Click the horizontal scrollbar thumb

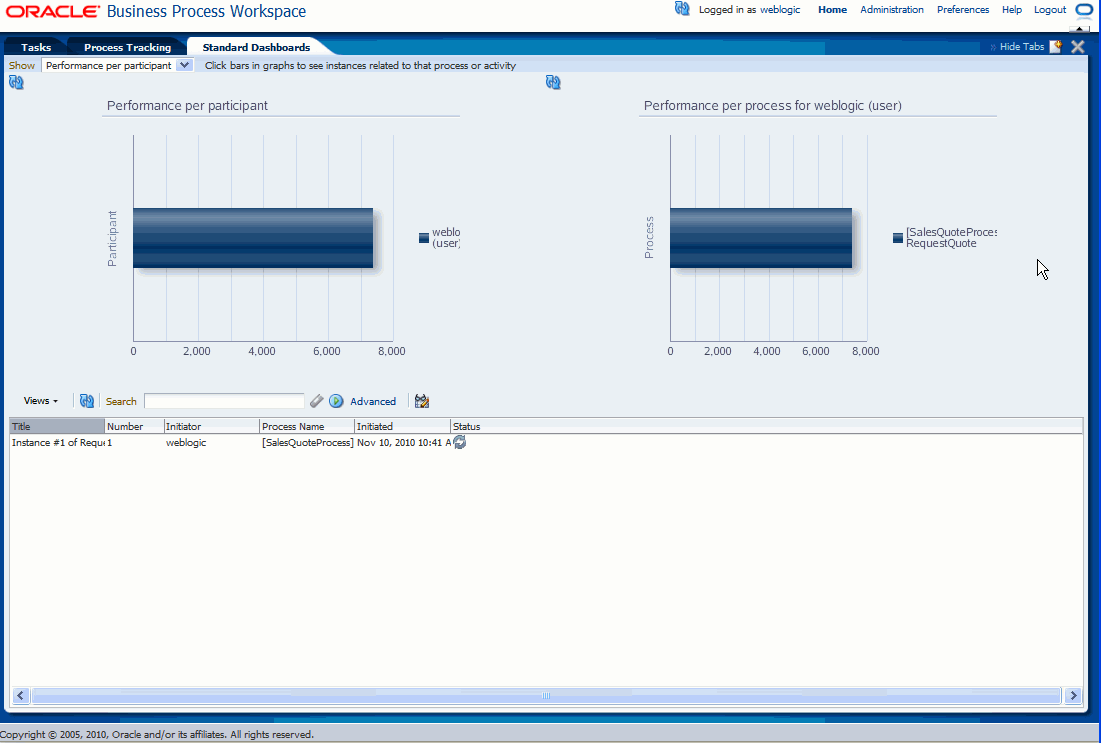pos(546,695)
